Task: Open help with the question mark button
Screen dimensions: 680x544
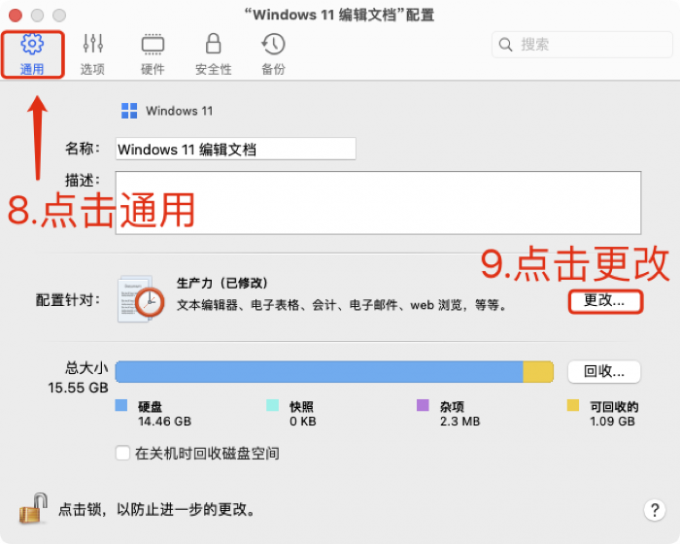Action: [x=655, y=510]
